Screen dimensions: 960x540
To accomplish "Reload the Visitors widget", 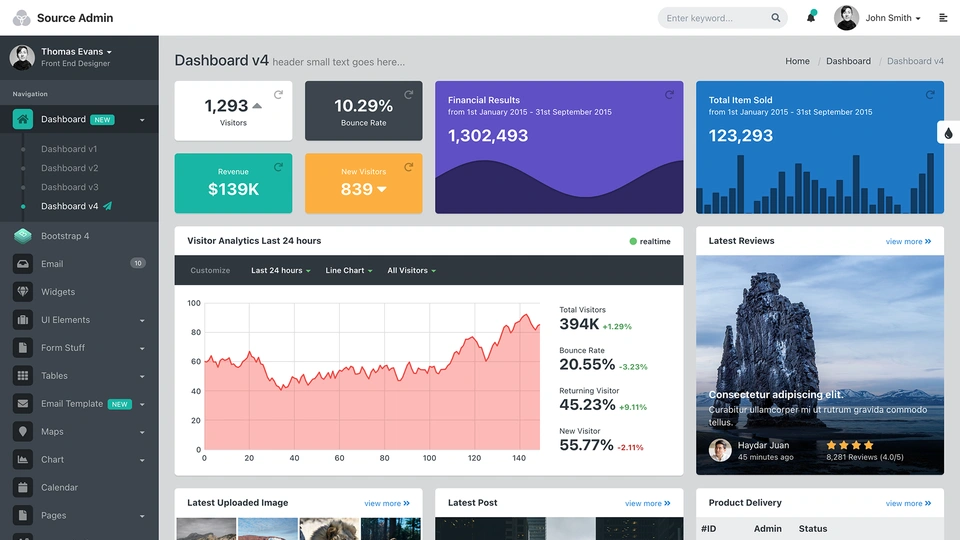I will coord(278,95).
